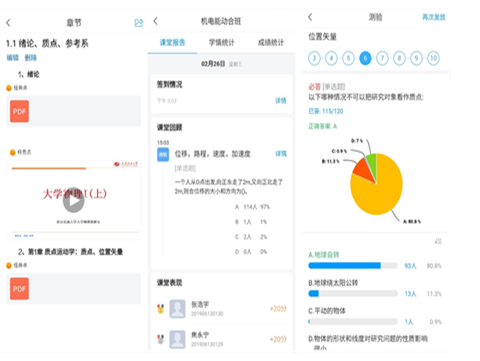Click the 02月26日 date header
The width and height of the screenshot is (480, 361).
click(213, 64)
